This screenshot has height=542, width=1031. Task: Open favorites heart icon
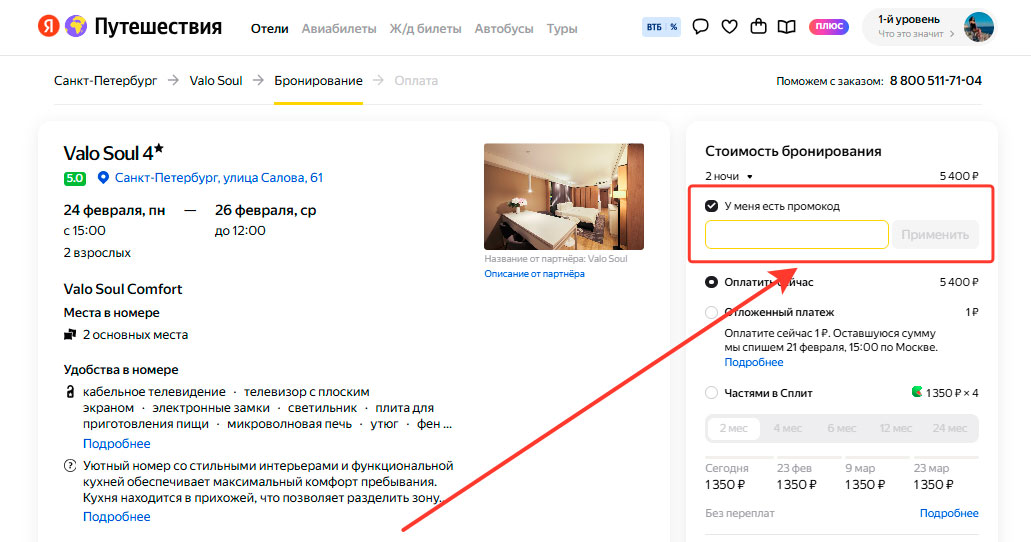click(x=729, y=27)
